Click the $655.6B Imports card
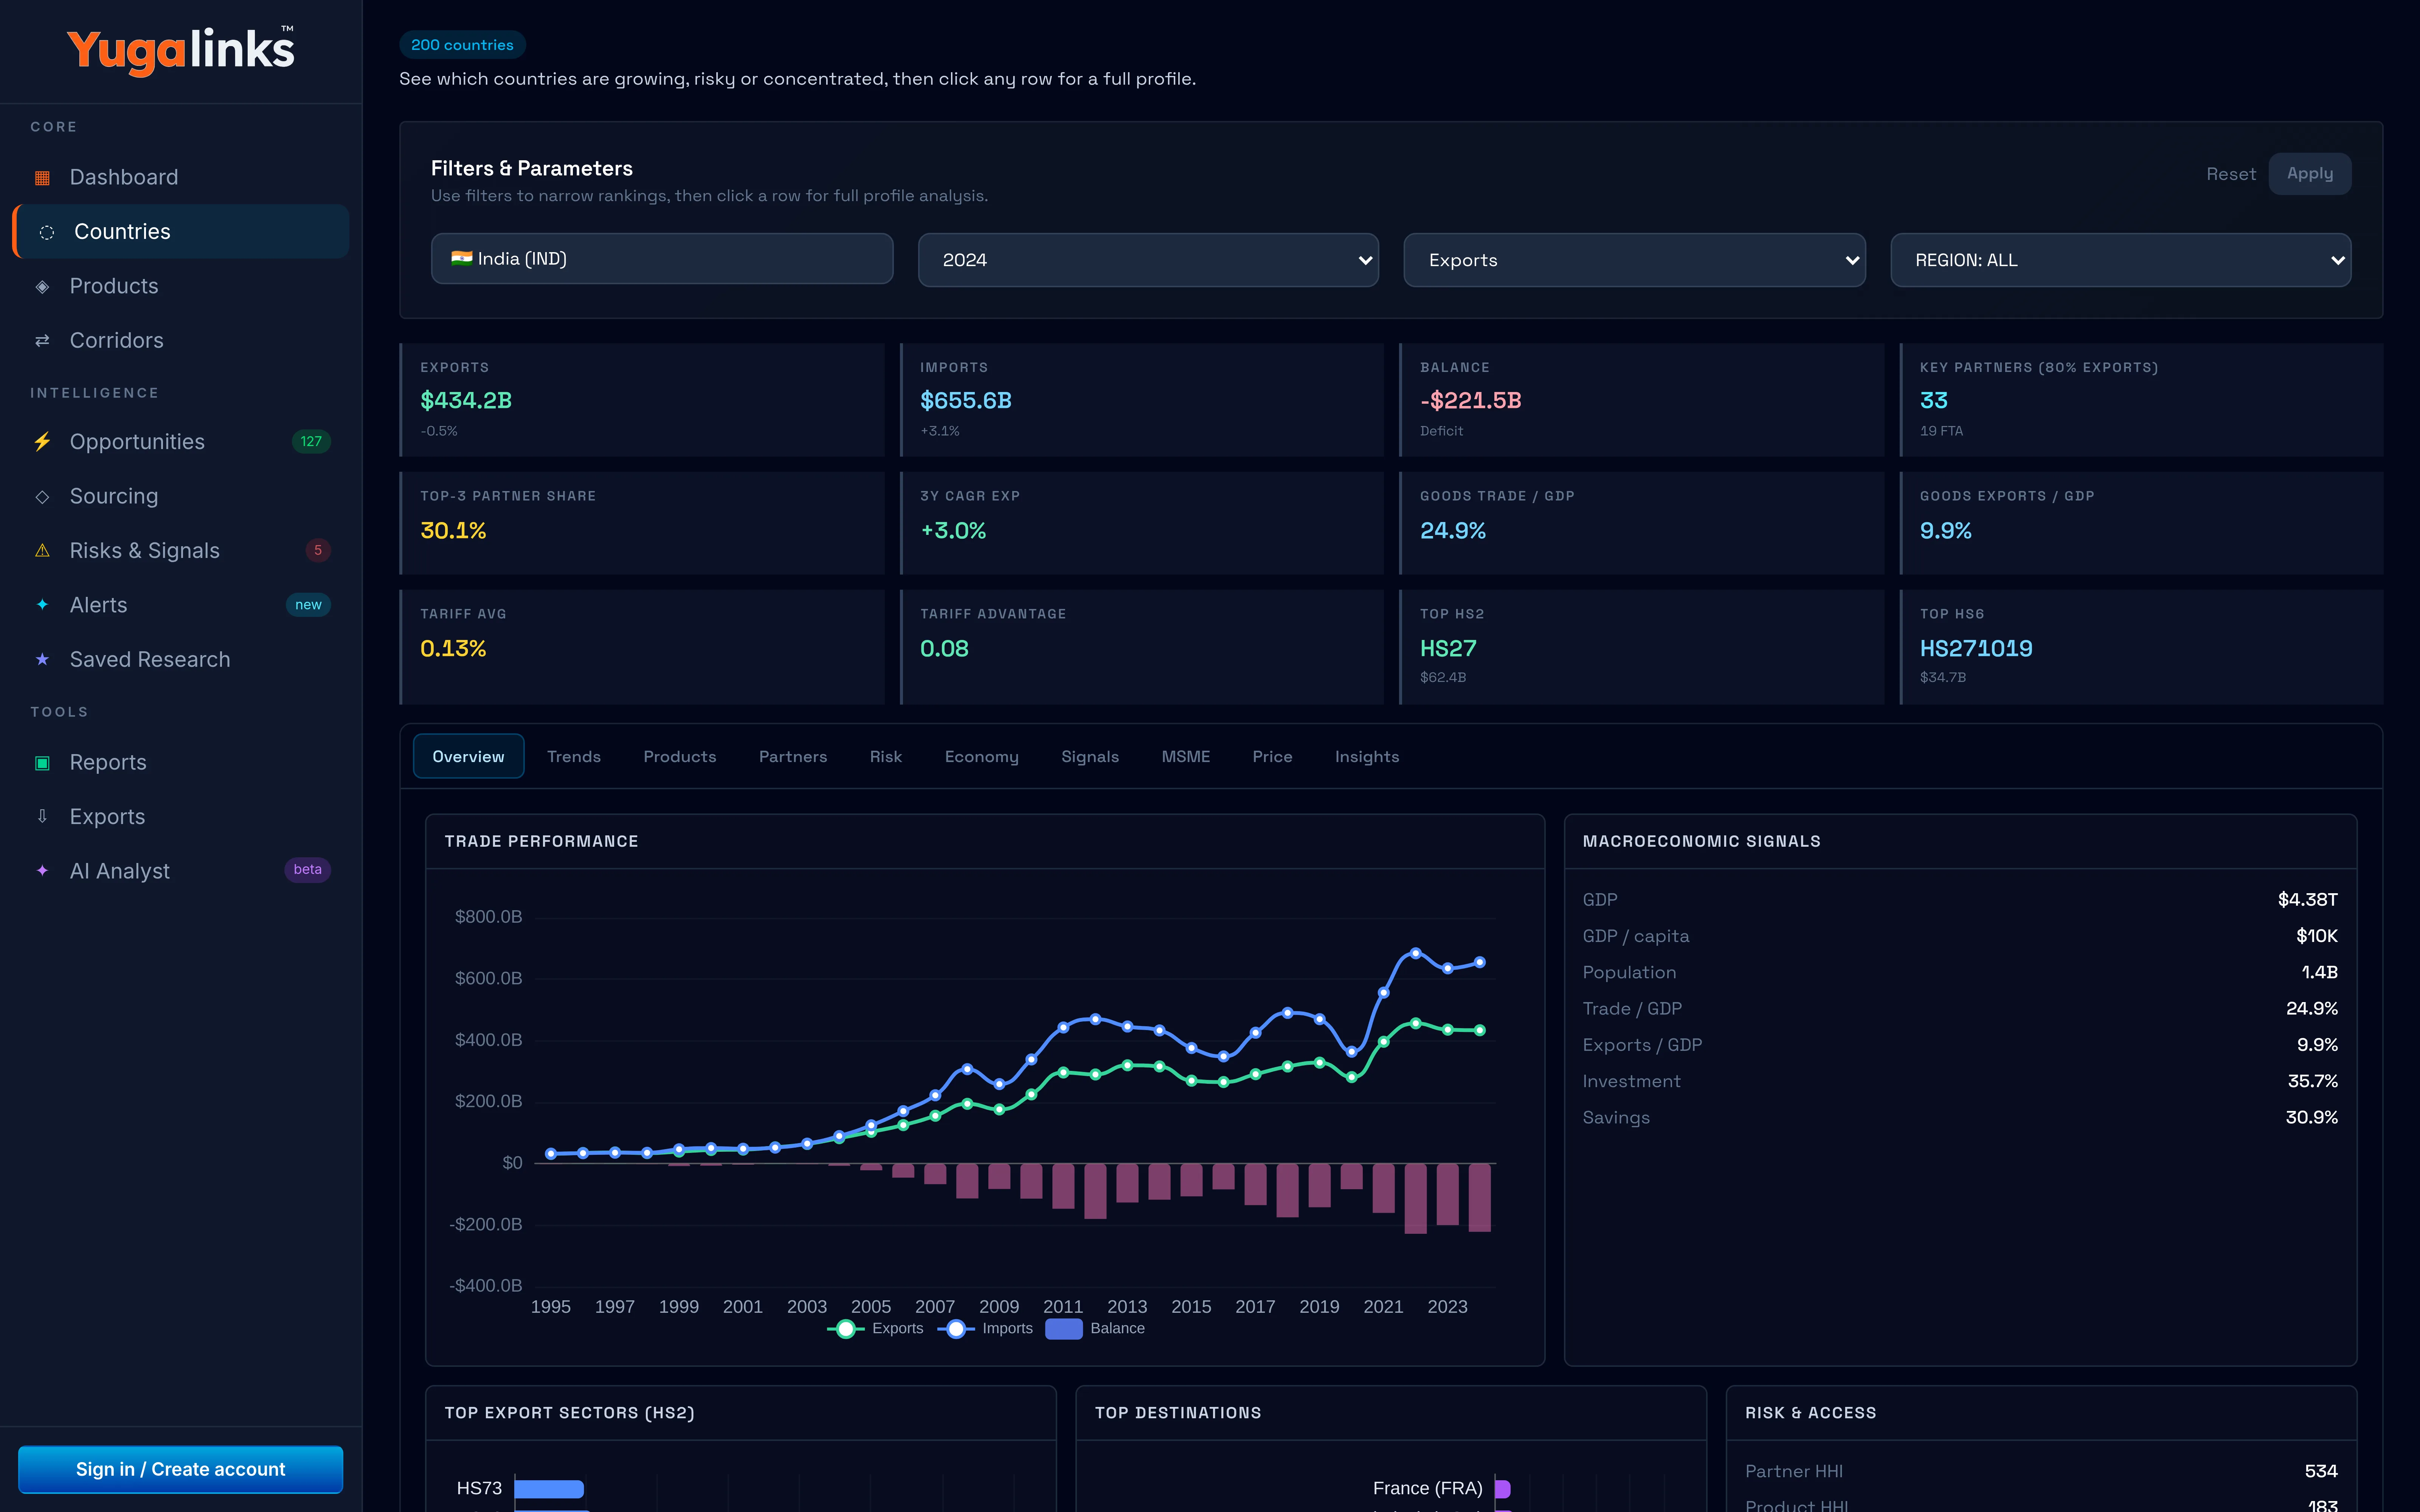 (1142, 400)
